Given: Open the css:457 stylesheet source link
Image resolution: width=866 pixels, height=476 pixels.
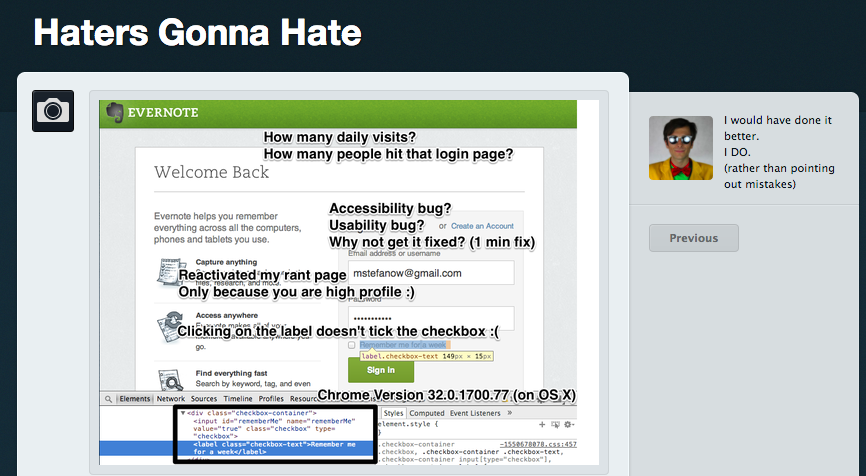Looking at the screenshot, I should pos(538,444).
